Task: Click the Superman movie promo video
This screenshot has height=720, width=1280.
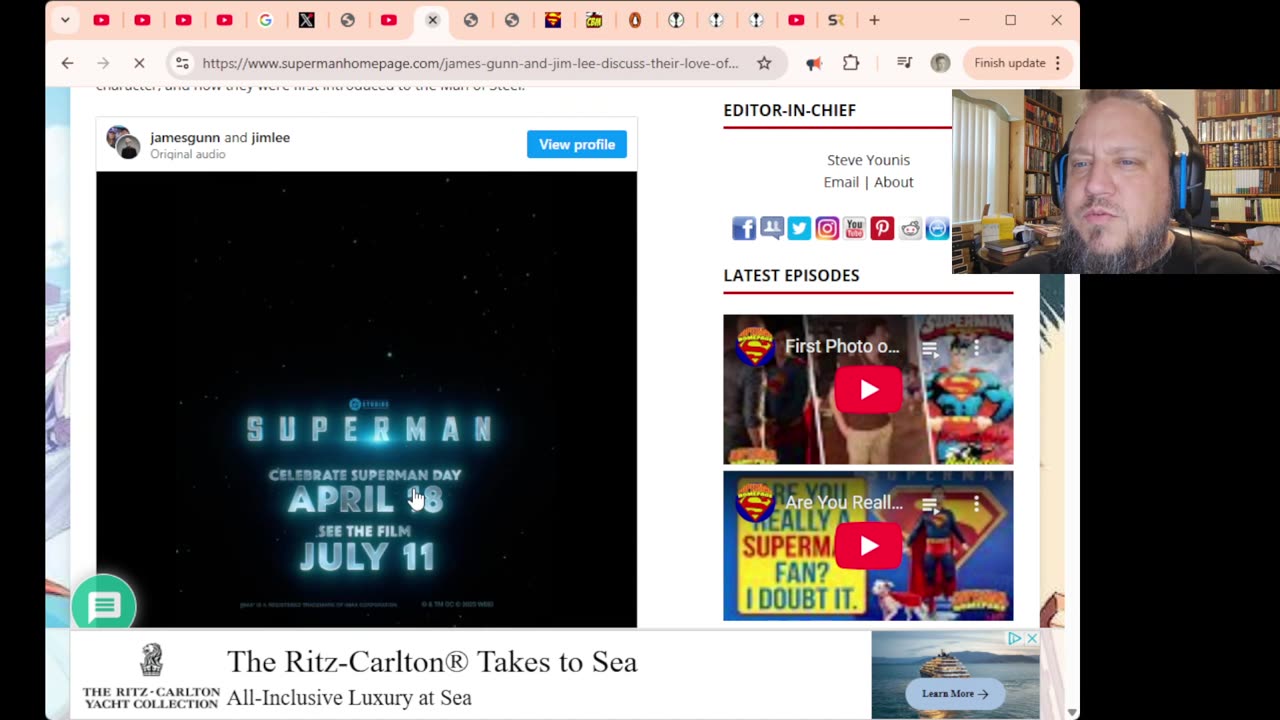Action: tap(366, 400)
